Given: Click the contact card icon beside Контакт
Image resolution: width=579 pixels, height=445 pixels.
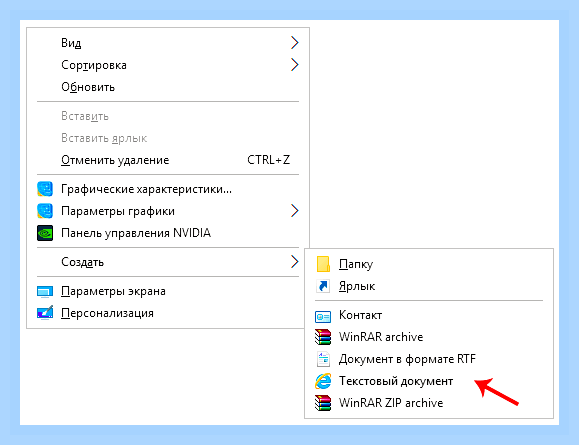Looking at the screenshot, I should click(323, 316).
